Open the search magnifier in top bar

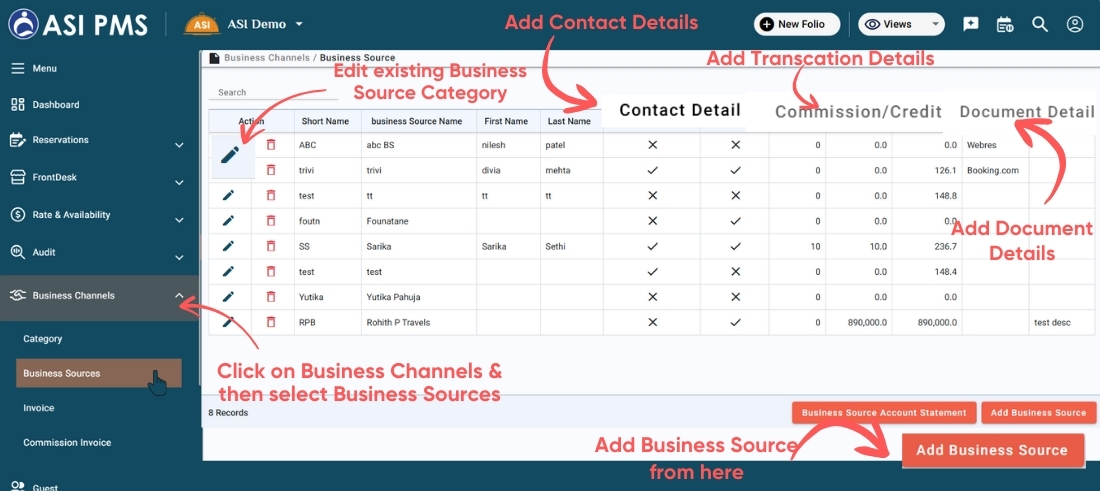click(1040, 24)
